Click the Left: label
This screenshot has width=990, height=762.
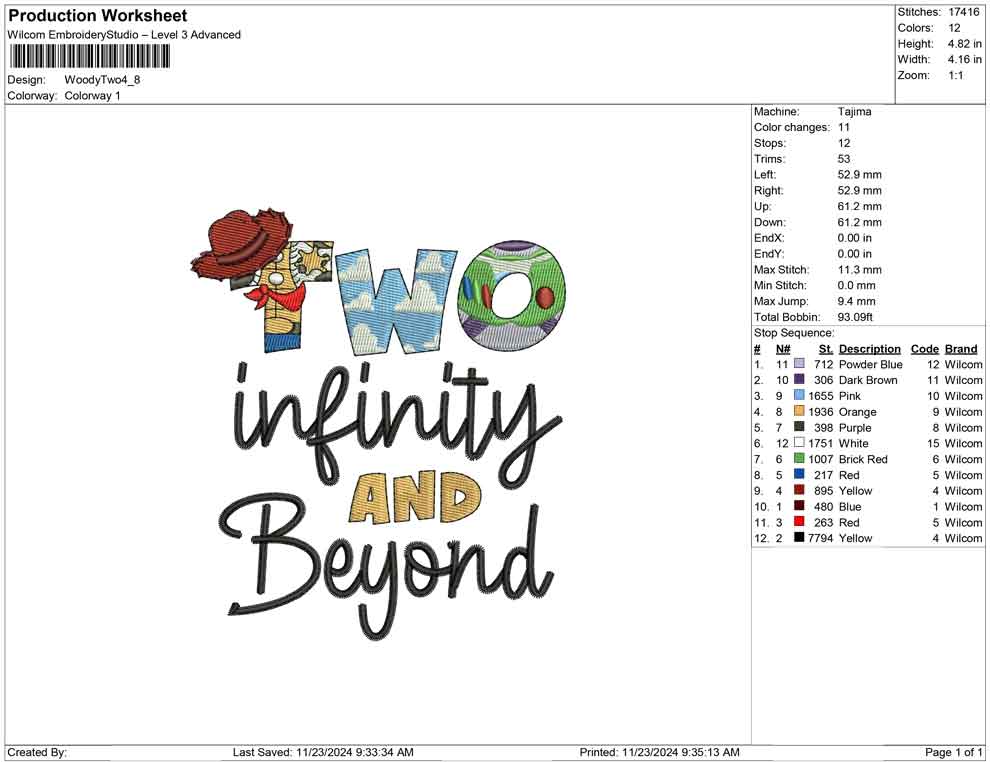765,174
